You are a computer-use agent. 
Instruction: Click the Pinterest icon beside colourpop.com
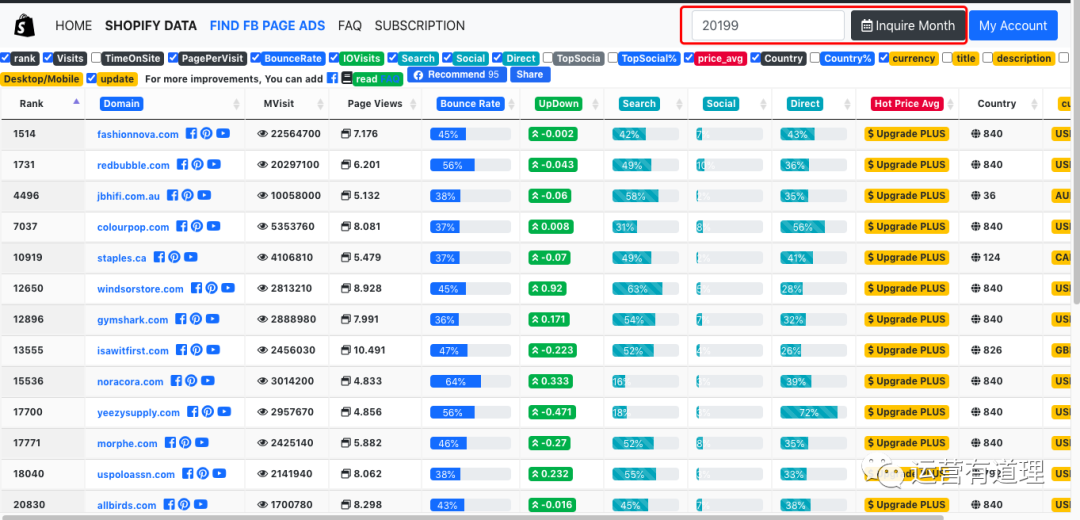point(194,227)
